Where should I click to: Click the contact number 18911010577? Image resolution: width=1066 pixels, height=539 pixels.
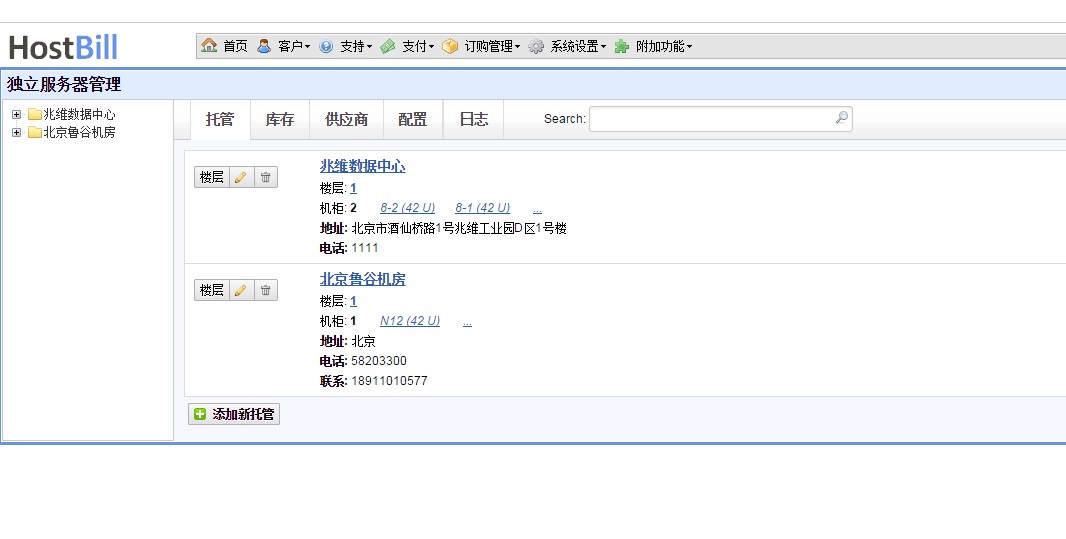(389, 381)
